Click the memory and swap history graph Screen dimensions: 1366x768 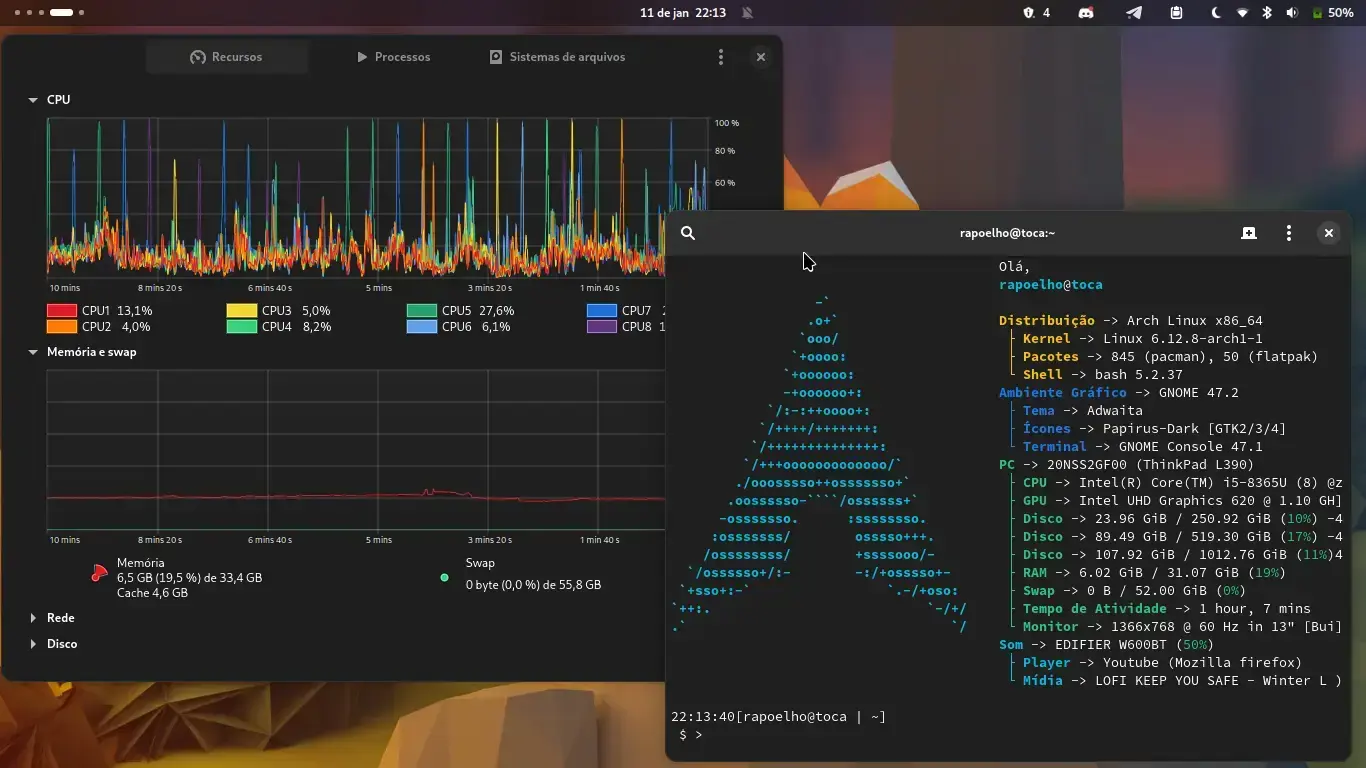tap(356, 450)
